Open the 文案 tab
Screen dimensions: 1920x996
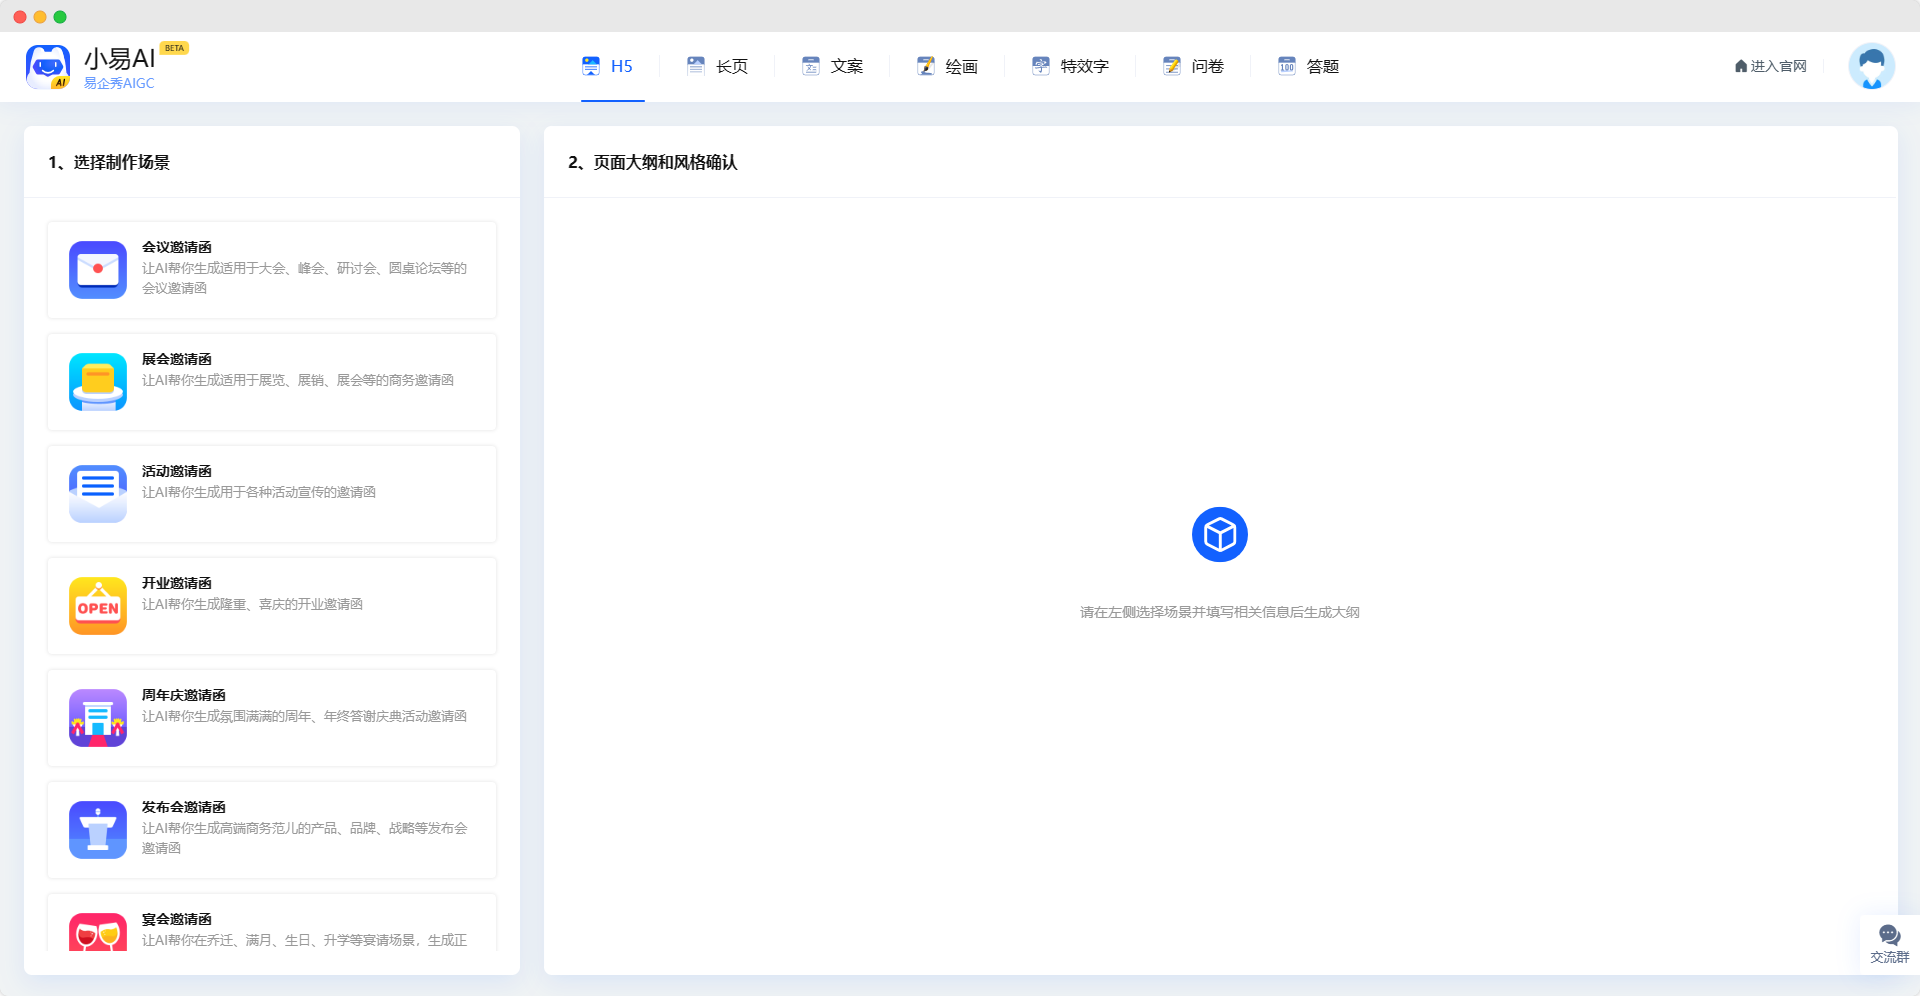[x=833, y=66]
